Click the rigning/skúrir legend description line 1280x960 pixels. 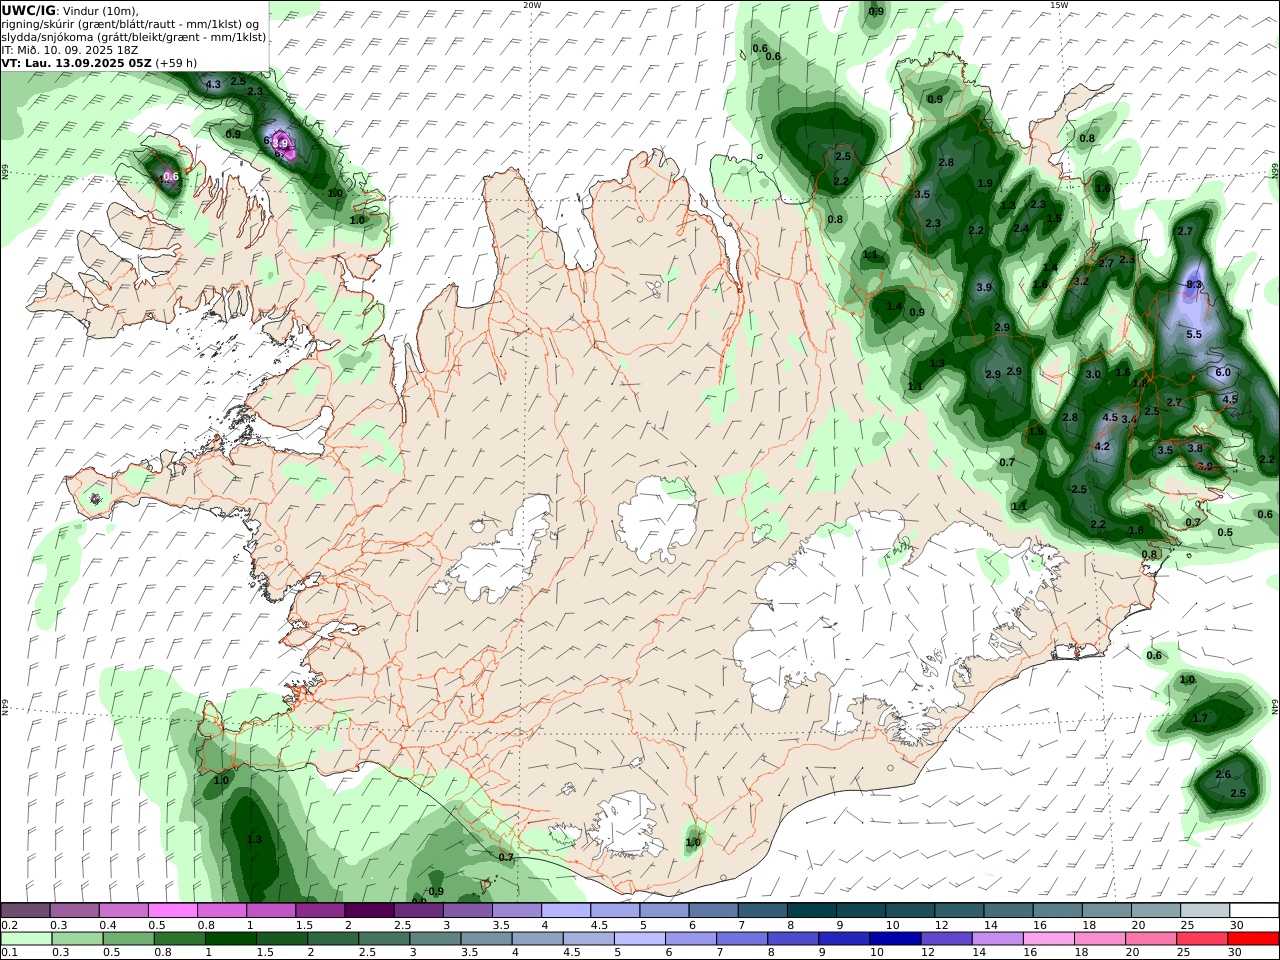pos(130,24)
